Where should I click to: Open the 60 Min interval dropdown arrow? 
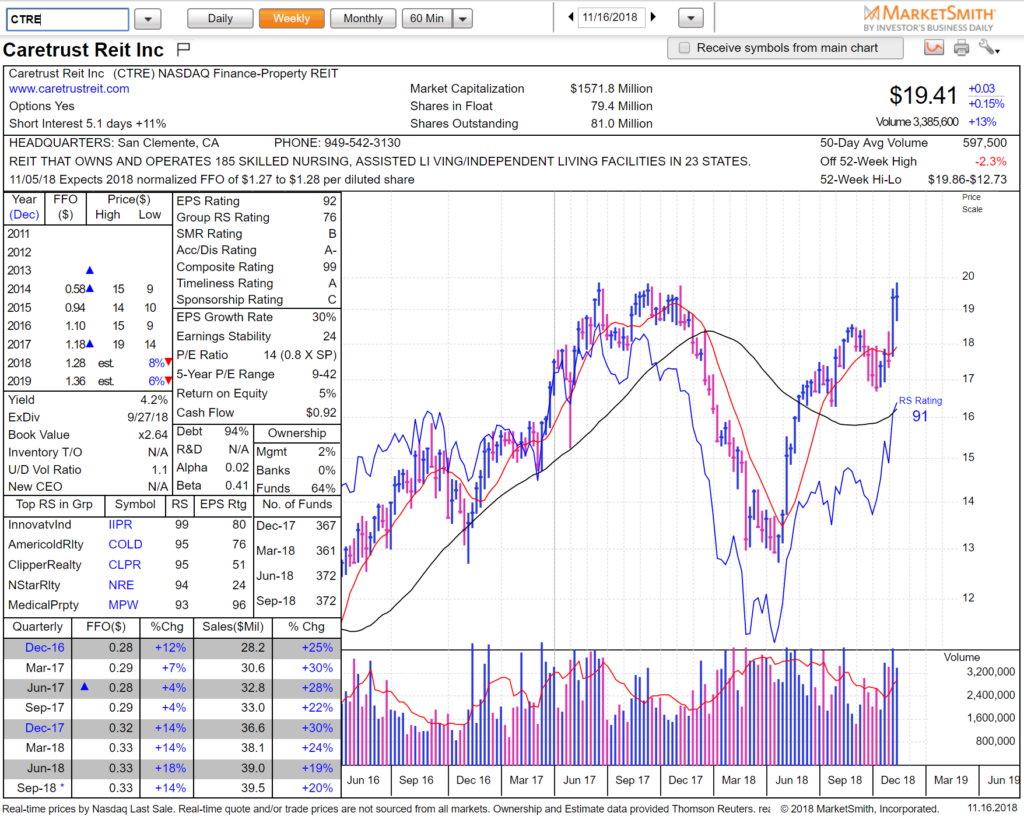point(462,19)
